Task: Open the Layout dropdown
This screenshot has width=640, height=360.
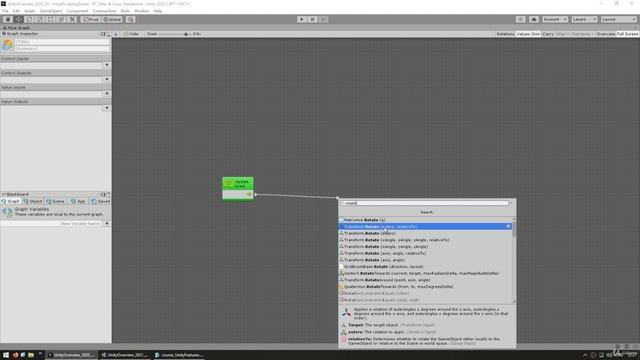Action: tap(618, 19)
